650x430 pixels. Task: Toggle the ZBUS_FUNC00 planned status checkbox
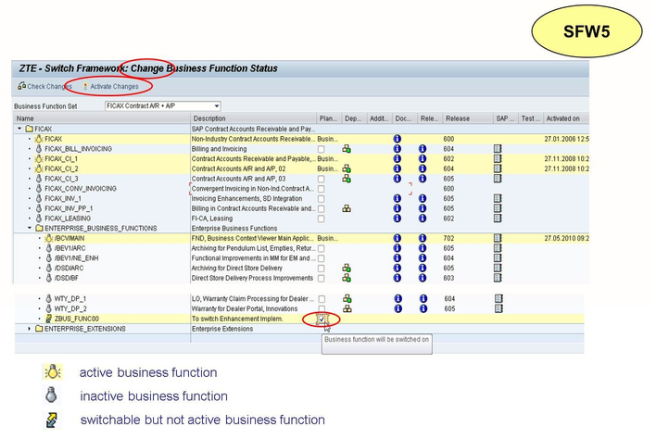[321, 318]
